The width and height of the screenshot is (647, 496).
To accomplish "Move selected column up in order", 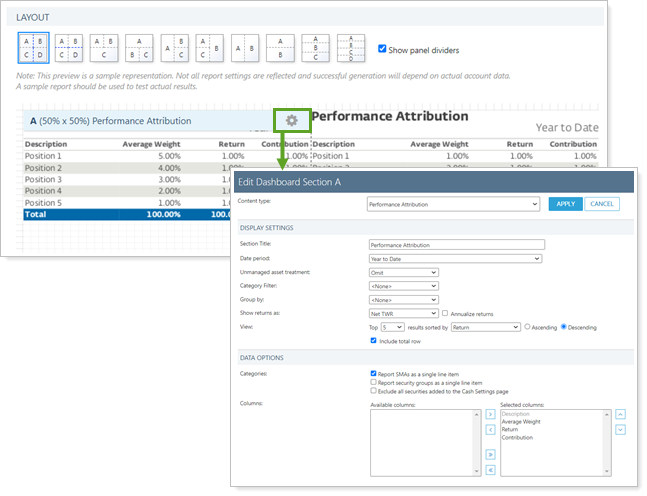I will [621, 413].
